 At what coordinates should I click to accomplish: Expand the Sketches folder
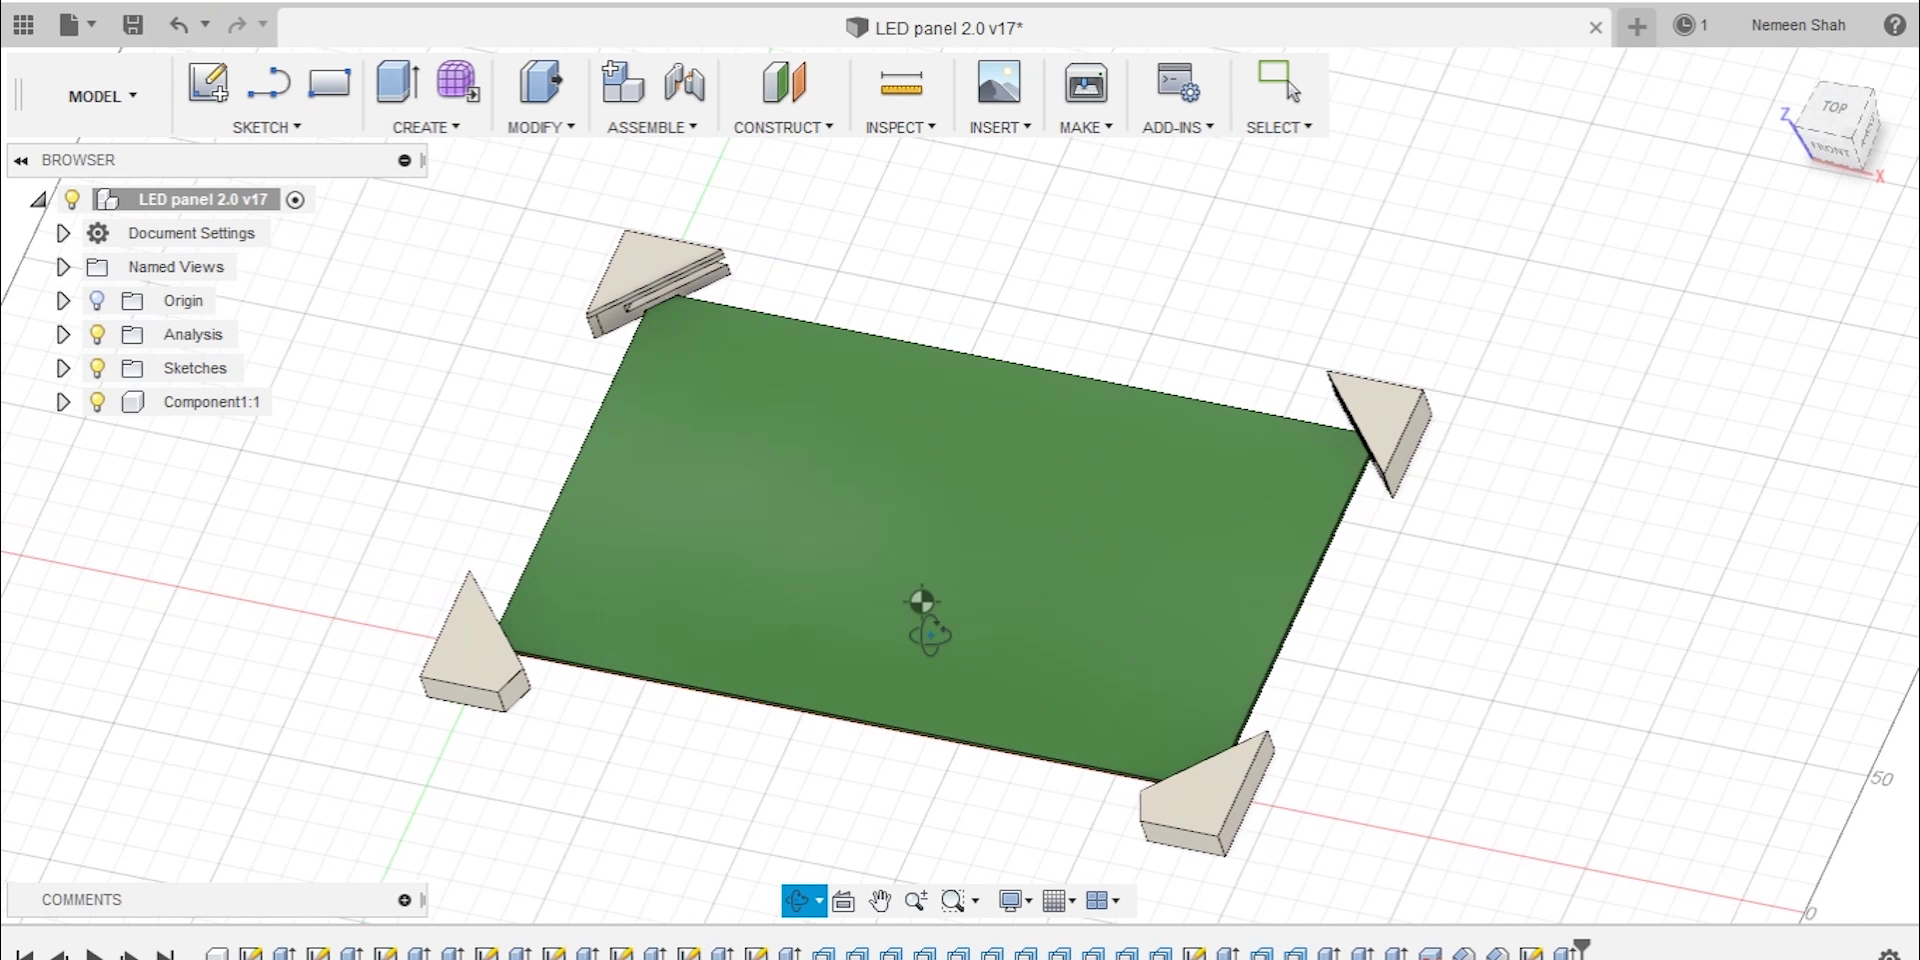(x=63, y=368)
